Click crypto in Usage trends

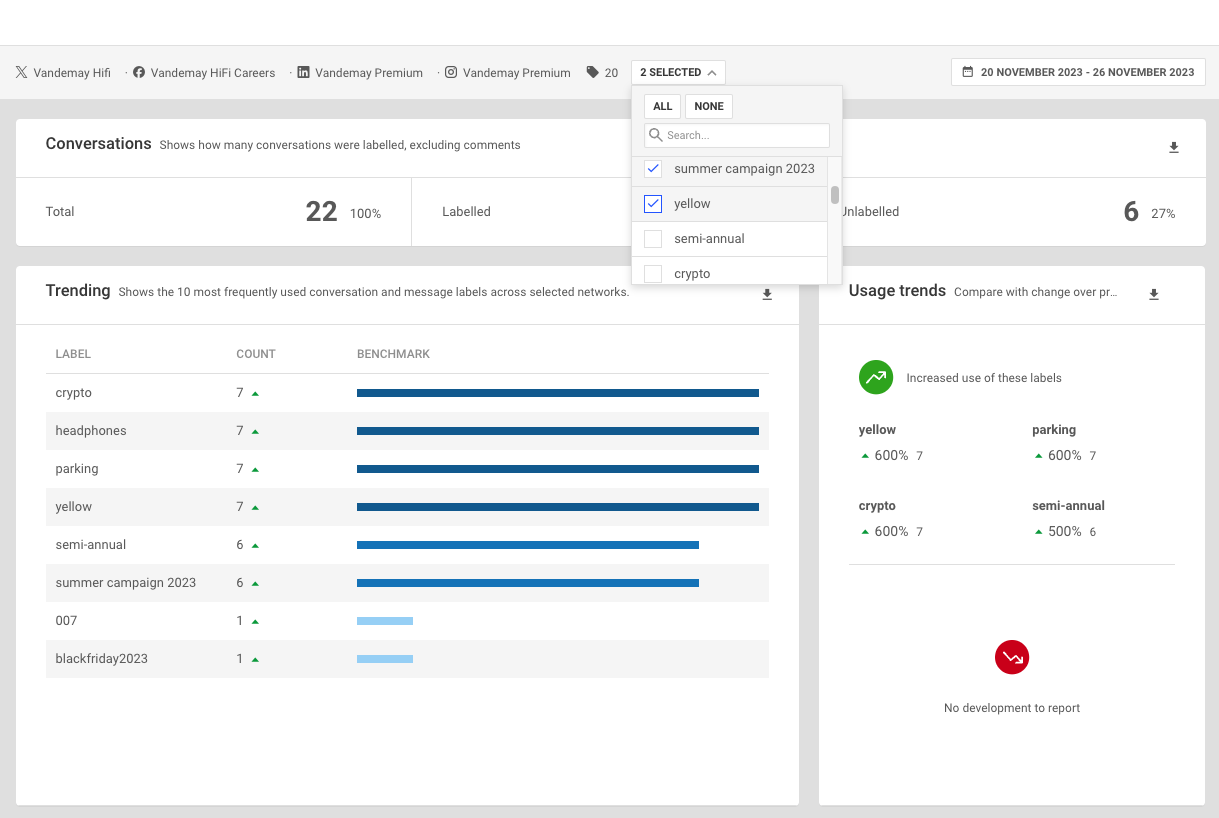click(x=877, y=506)
